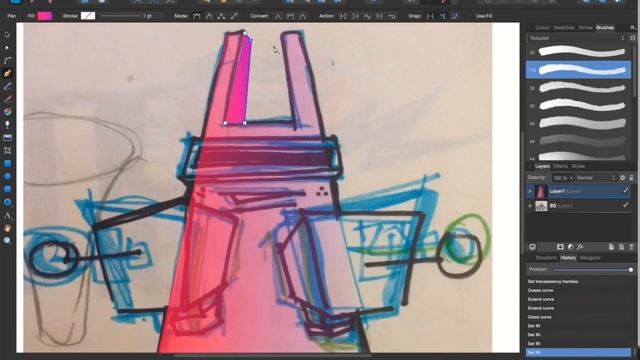Toggle second Snap option icon

tap(442, 16)
